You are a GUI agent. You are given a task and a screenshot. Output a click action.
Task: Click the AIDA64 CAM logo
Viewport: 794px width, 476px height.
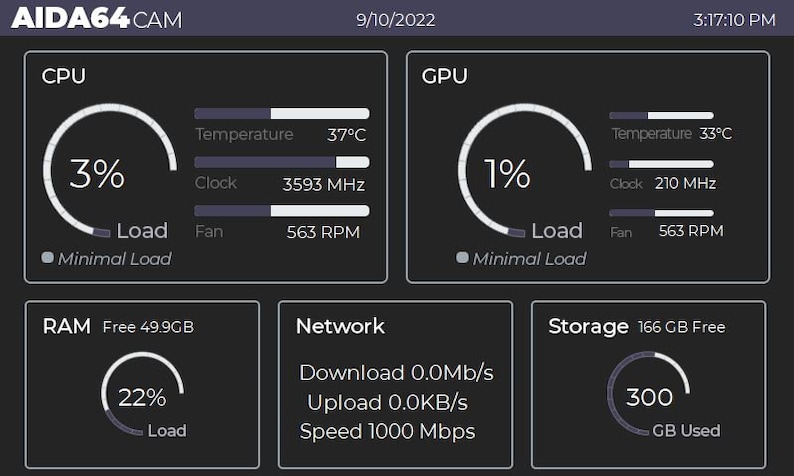(x=96, y=18)
